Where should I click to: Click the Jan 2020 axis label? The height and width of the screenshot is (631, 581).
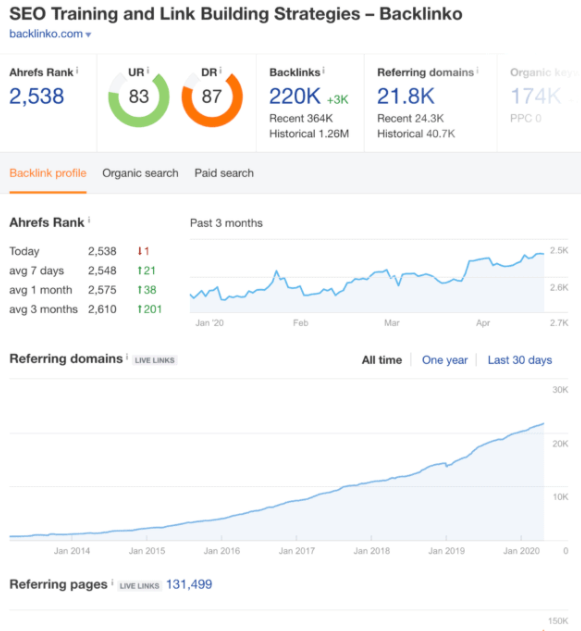tap(521, 551)
